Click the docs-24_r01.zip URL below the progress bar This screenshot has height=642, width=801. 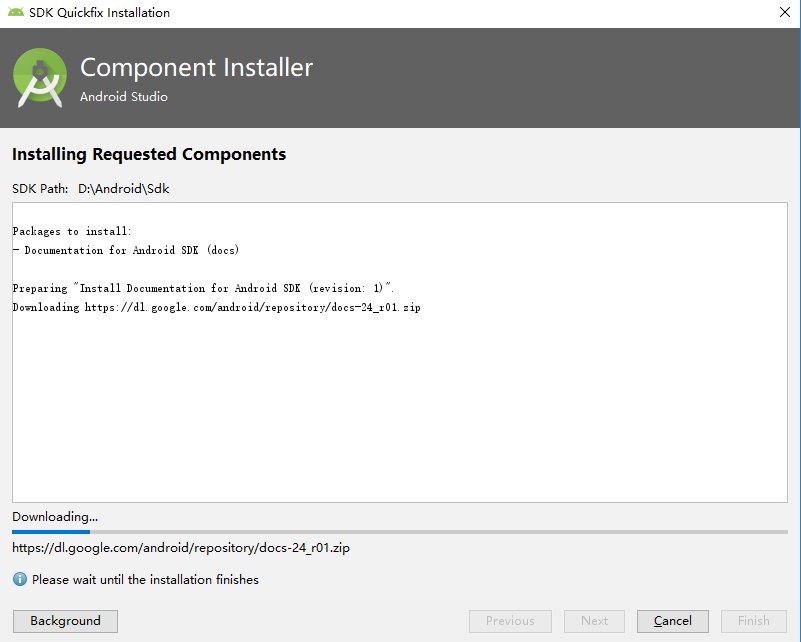tap(181, 548)
